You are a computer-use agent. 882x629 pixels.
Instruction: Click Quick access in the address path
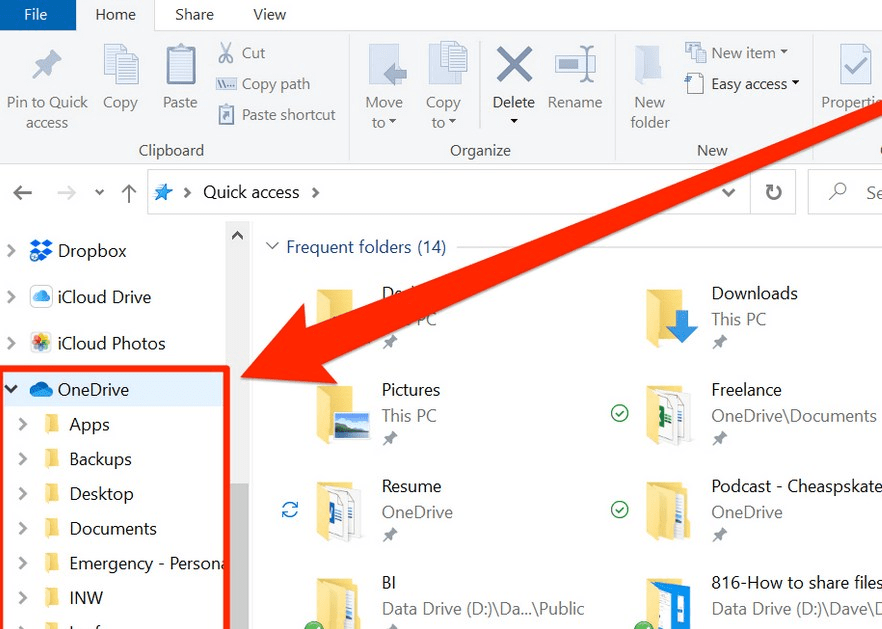(251, 192)
